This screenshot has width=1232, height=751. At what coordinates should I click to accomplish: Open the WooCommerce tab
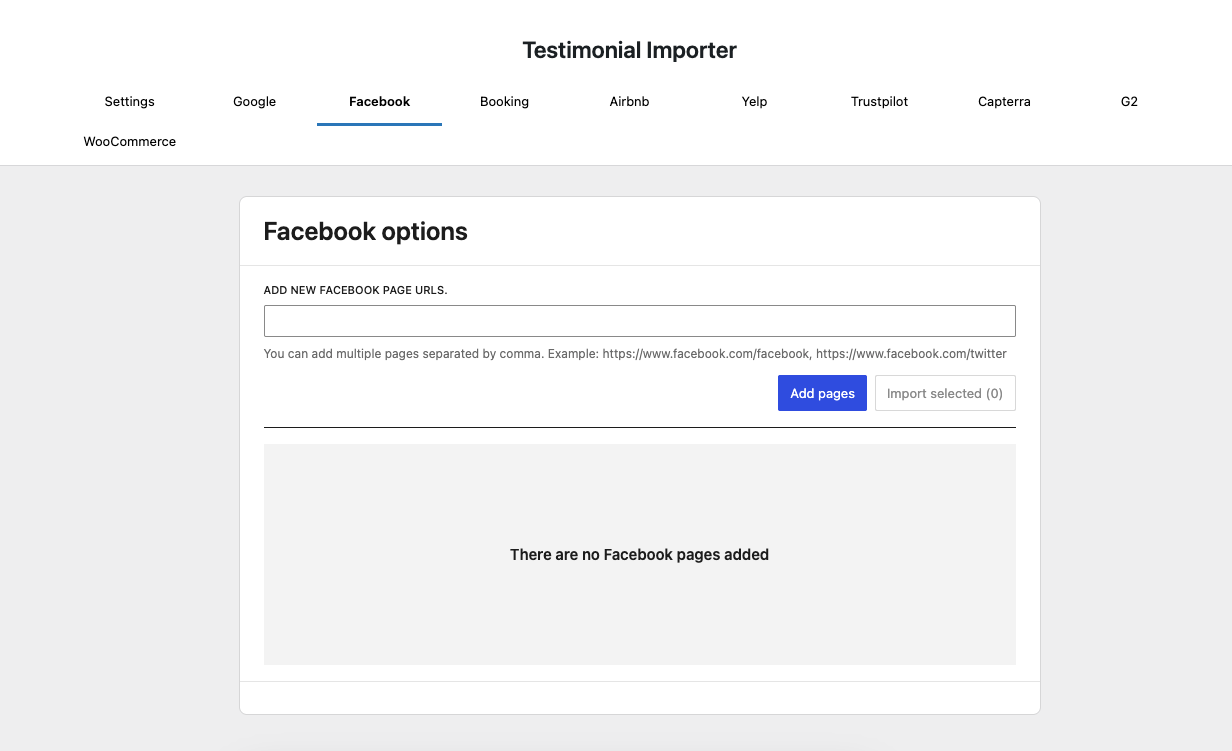pyautogui.click(x=129, y=142)
